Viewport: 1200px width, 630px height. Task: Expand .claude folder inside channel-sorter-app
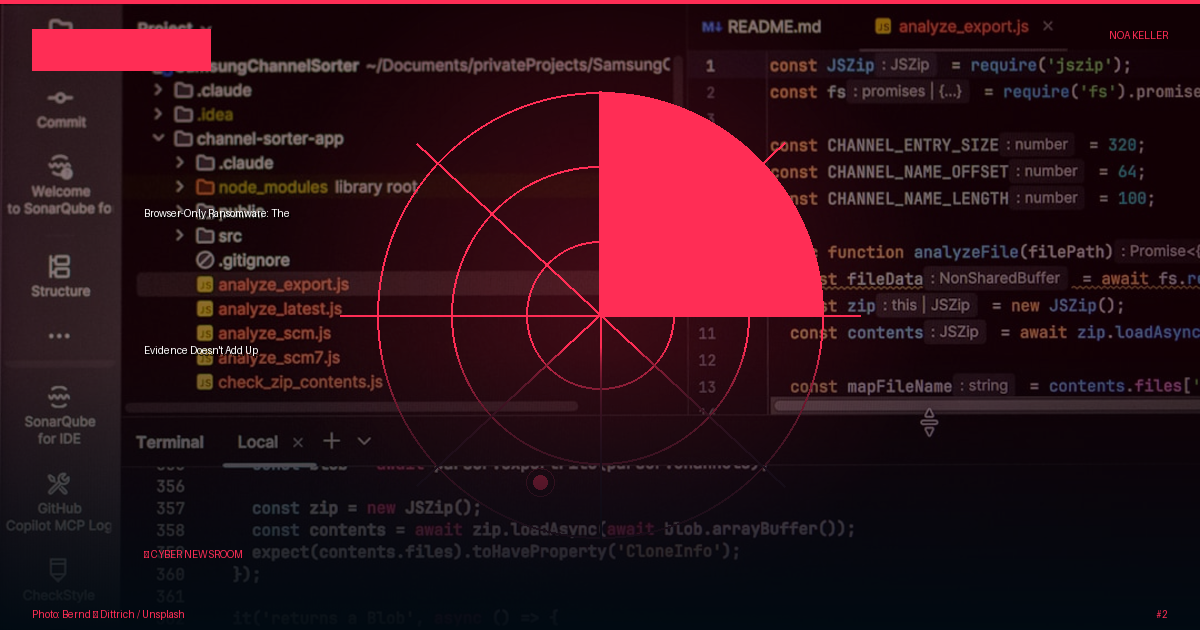180,163
